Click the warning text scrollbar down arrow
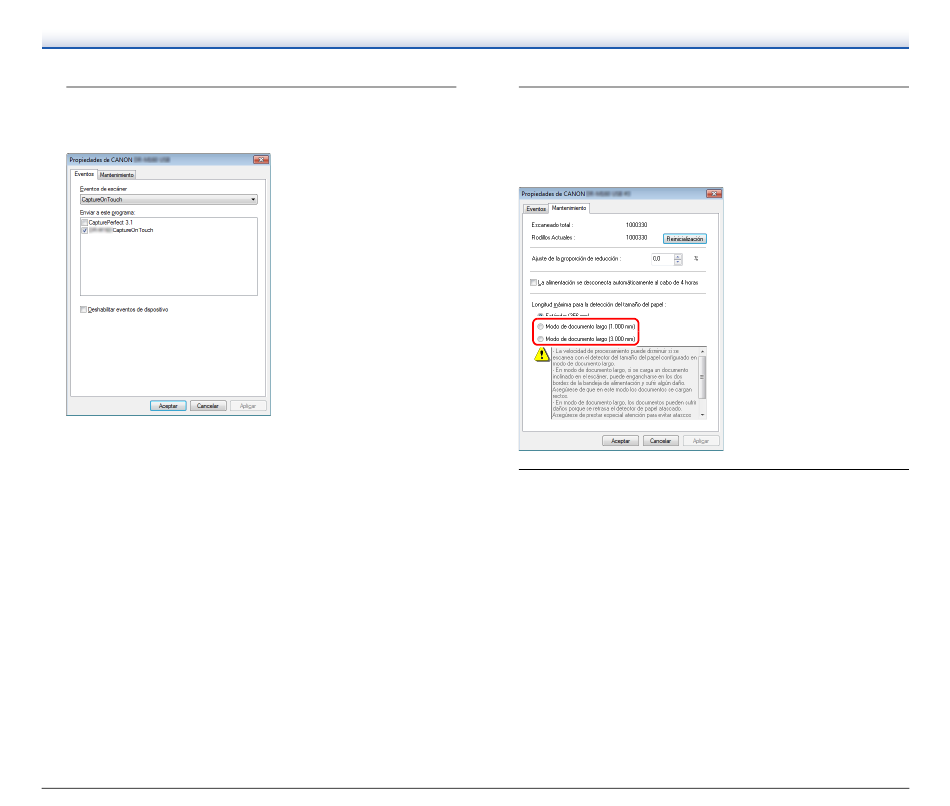Screen dimensions: 950x806 coord(702,415)
